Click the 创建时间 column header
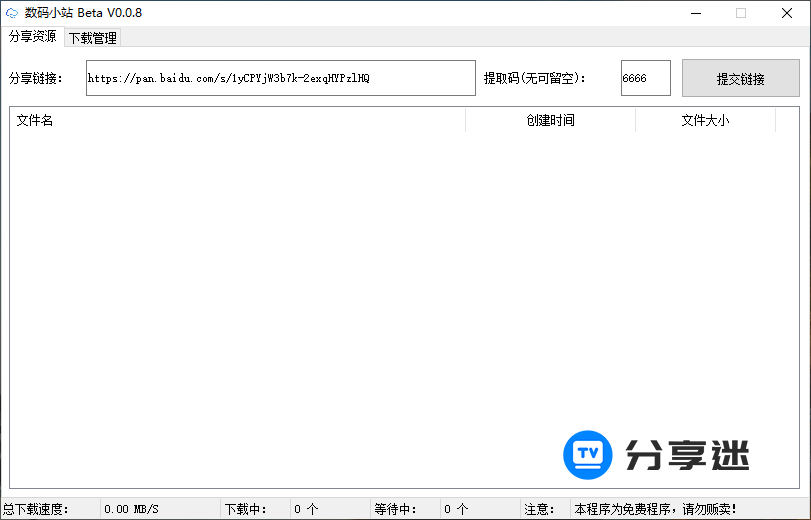 click(550, 120)
